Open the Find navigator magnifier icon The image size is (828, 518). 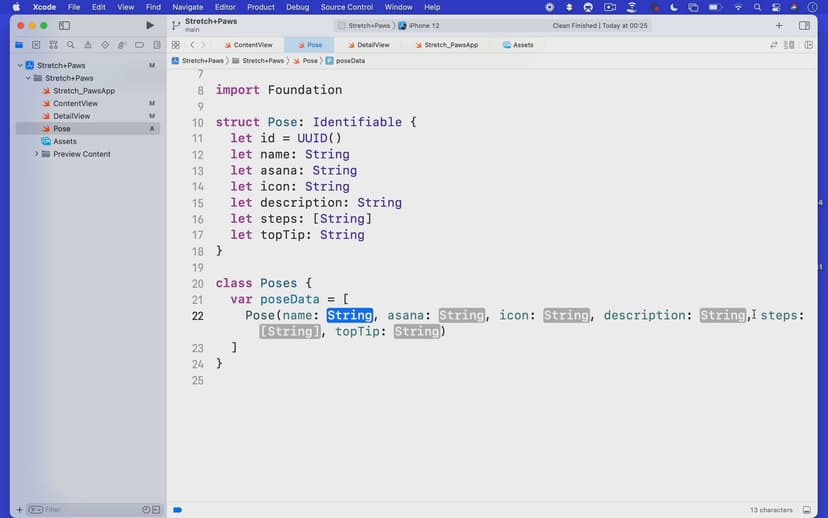tap(71, 45)
